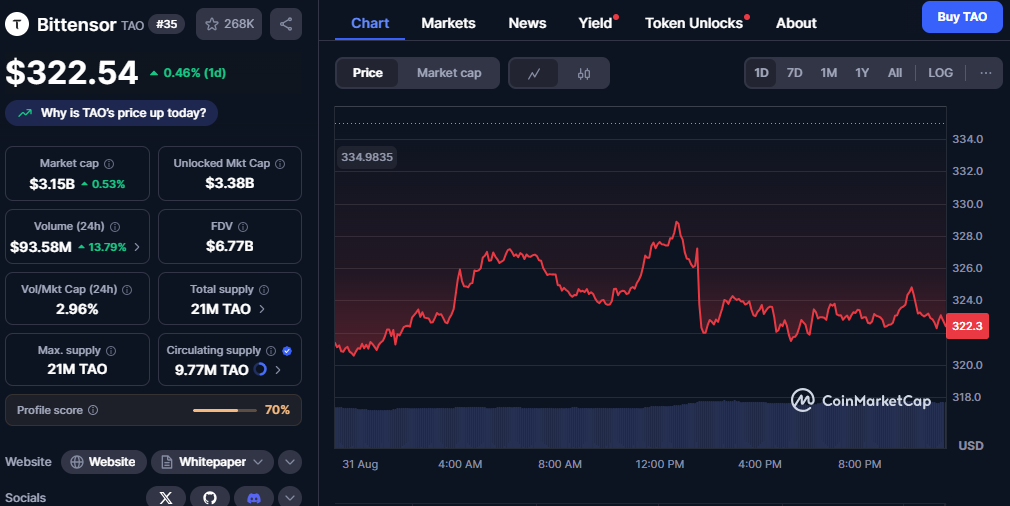Switch to line chart view icon
1010x506 pixels.
click(x=534, y=73)
